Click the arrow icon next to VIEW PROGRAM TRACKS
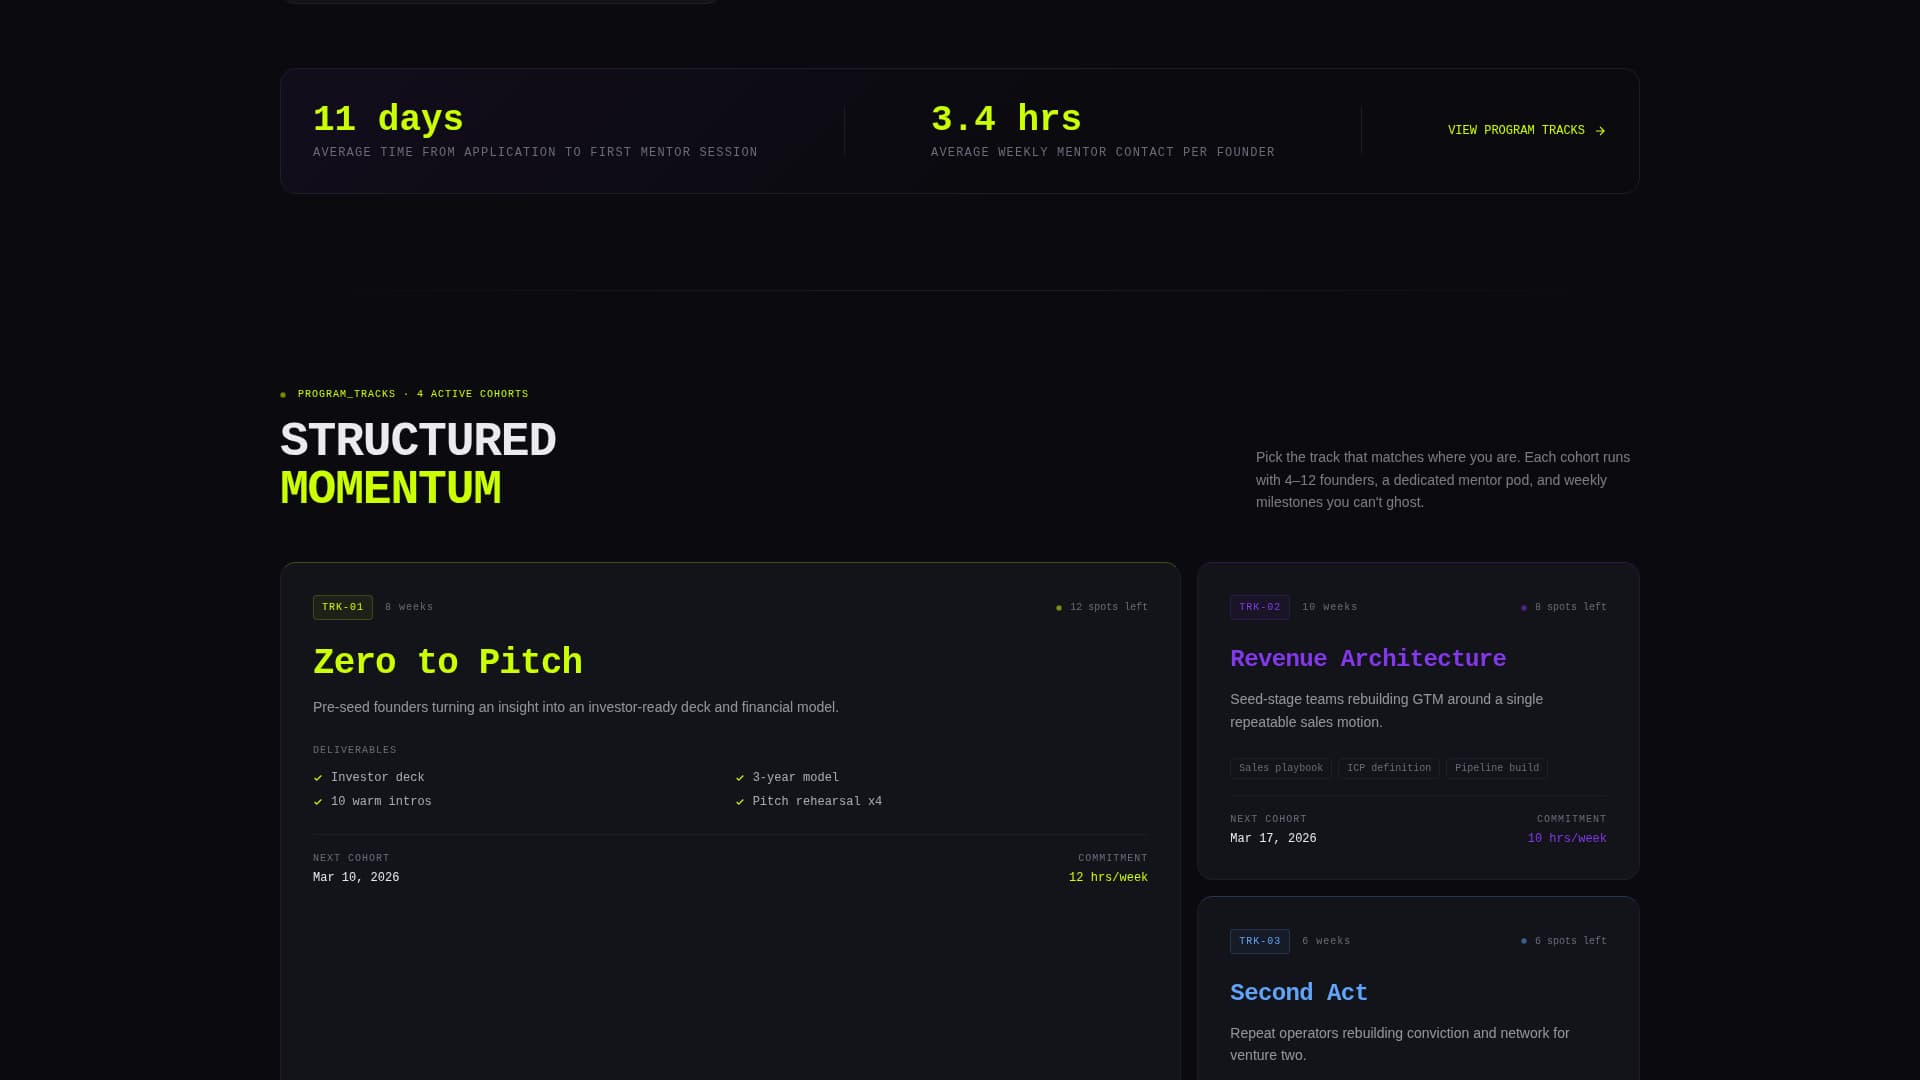Viewport: 1920px width, 1080px height. click(x=1601, y=130)
